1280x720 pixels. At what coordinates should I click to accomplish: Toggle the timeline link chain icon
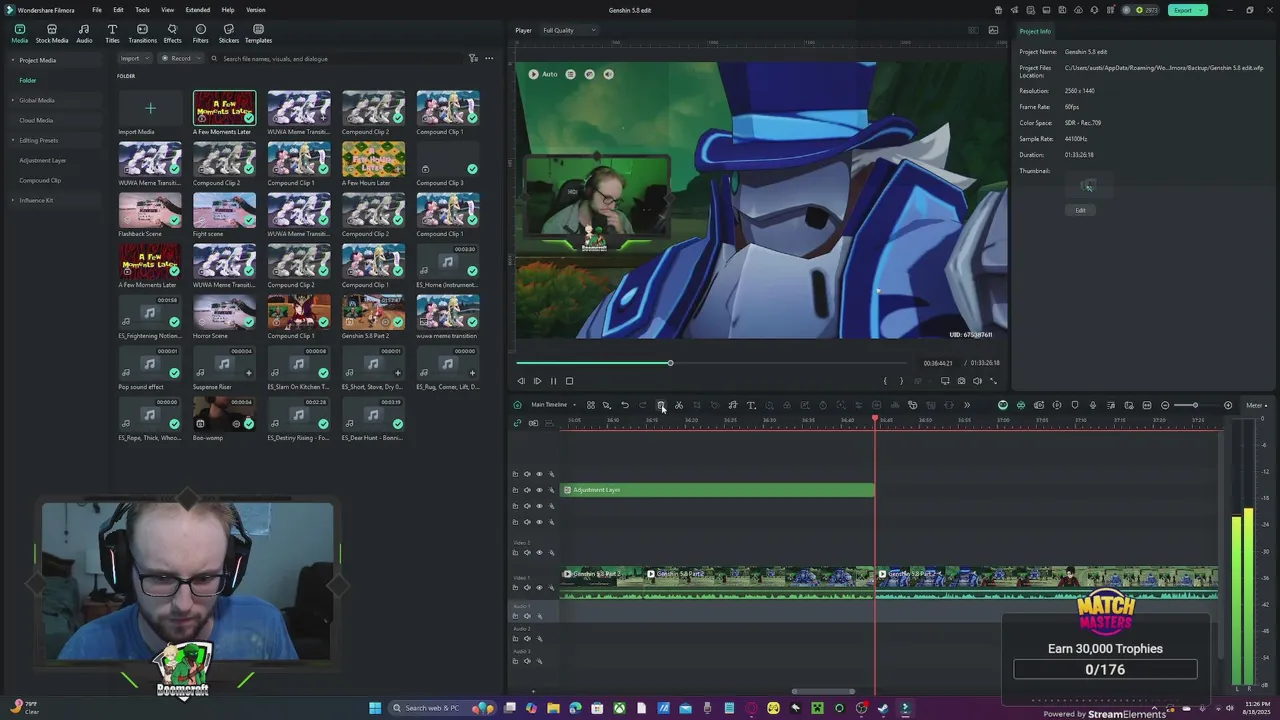pos(517,423)
